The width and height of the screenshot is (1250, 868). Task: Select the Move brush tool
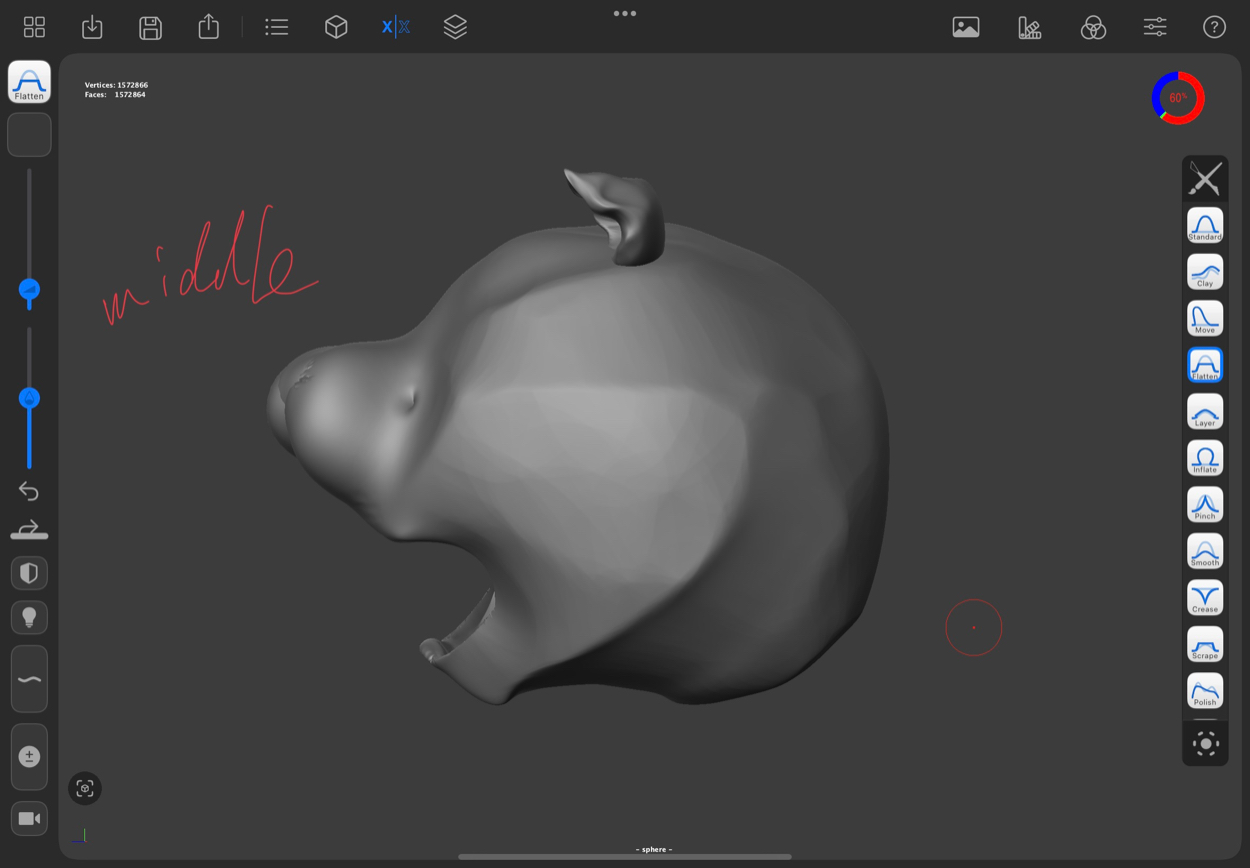tap(1204, 319)
